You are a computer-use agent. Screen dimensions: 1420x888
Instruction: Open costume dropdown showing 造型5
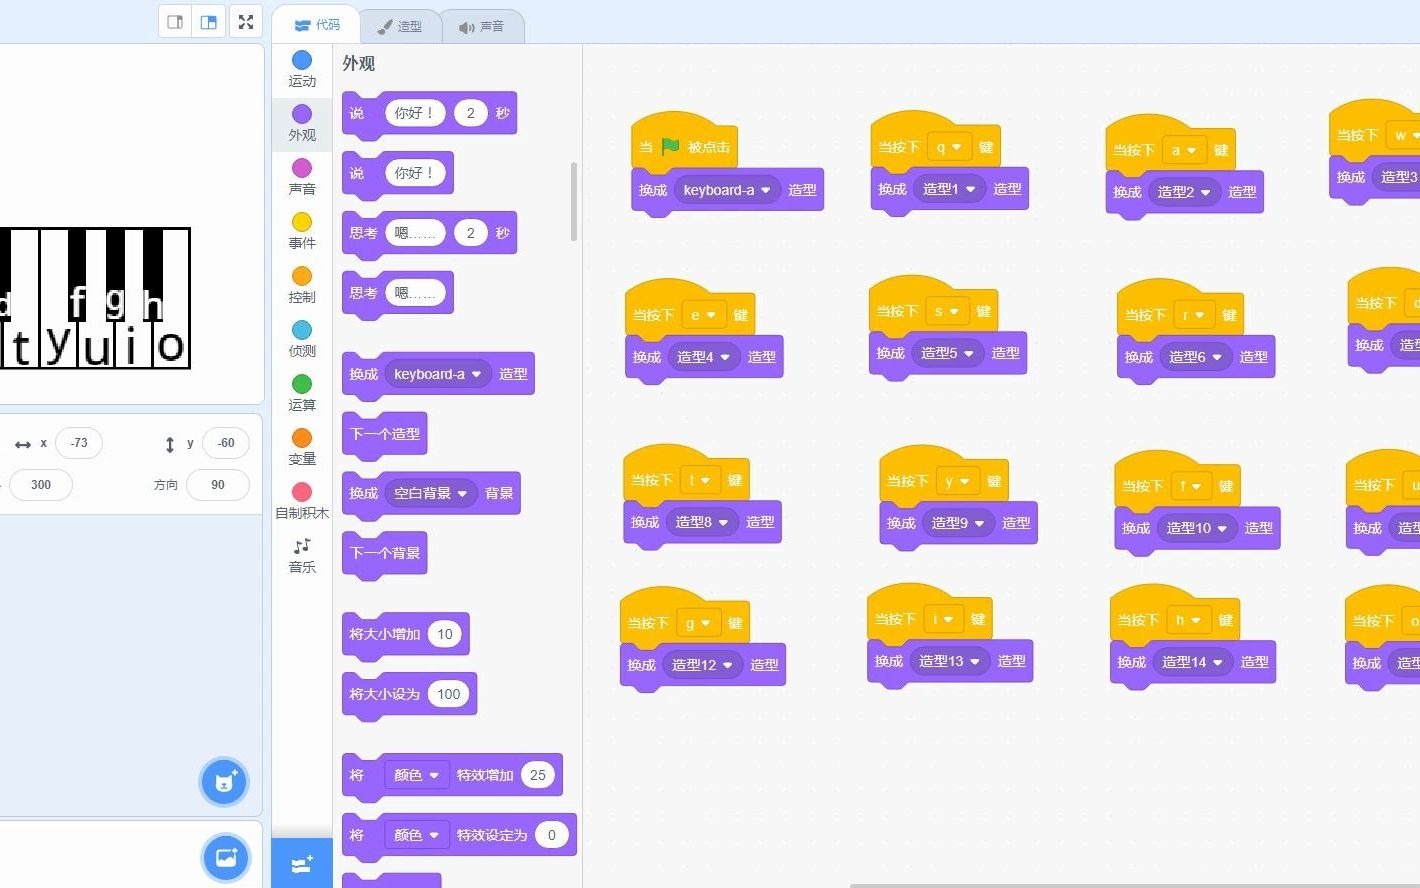(947, 353)
